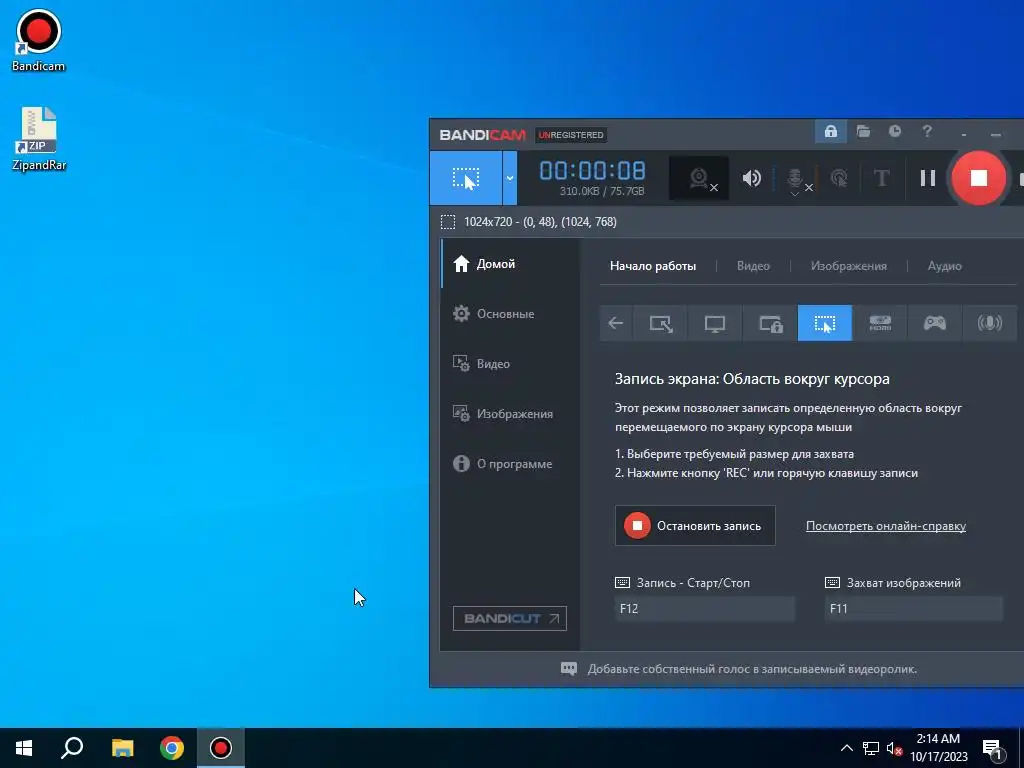Screen dimensions: 1024x768
Task: Open File Explorer from the taskbar
Action: coord(122,748)
